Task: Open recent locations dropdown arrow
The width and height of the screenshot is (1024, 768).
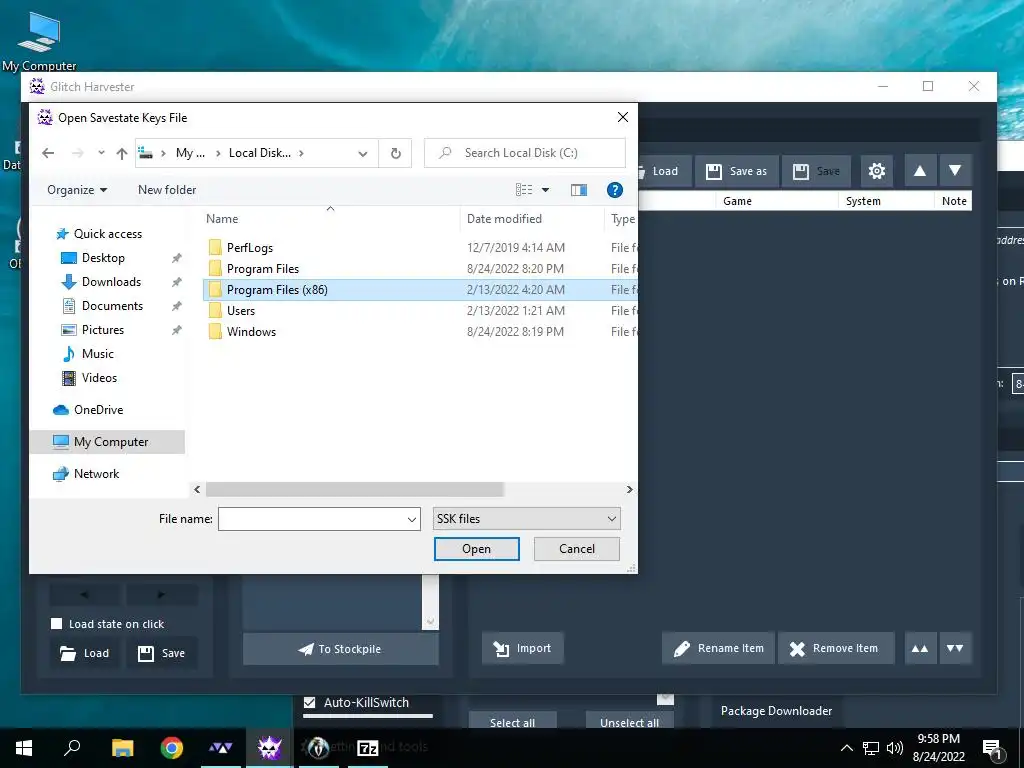Action: point(101,153)
